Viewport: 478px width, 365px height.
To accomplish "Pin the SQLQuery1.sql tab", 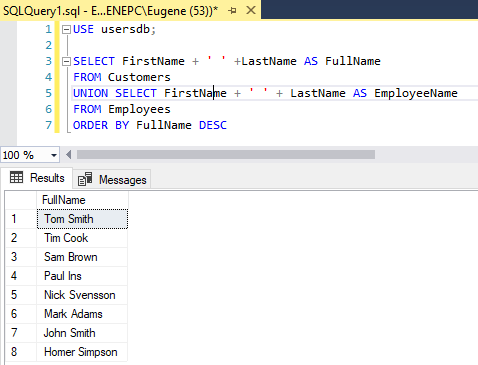I will tap(232, 11).
